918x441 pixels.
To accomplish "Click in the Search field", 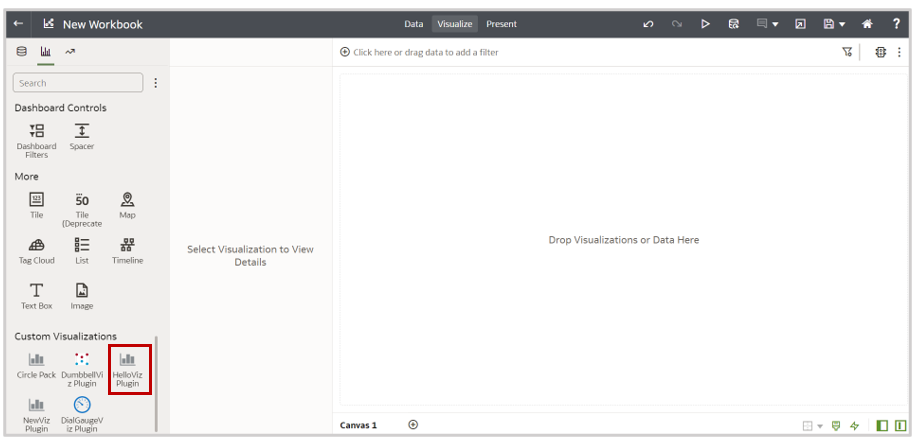I will [77, 83].
